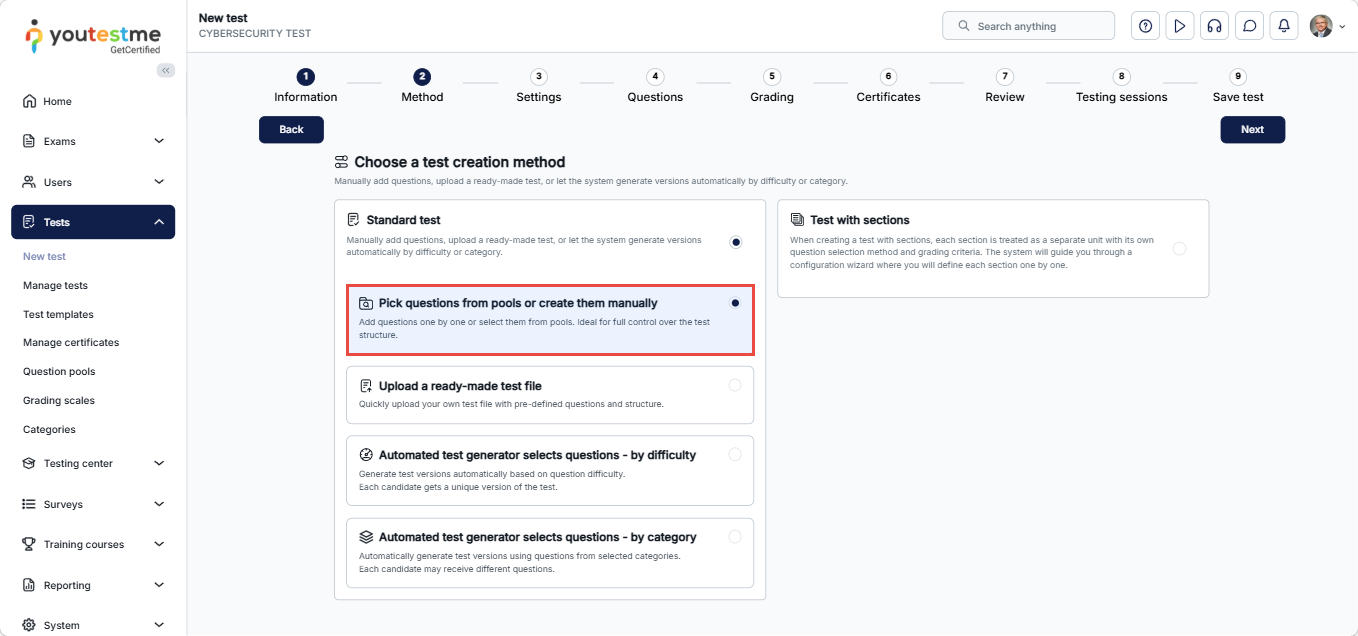Click the Search anything input field

pos(1028,26)
